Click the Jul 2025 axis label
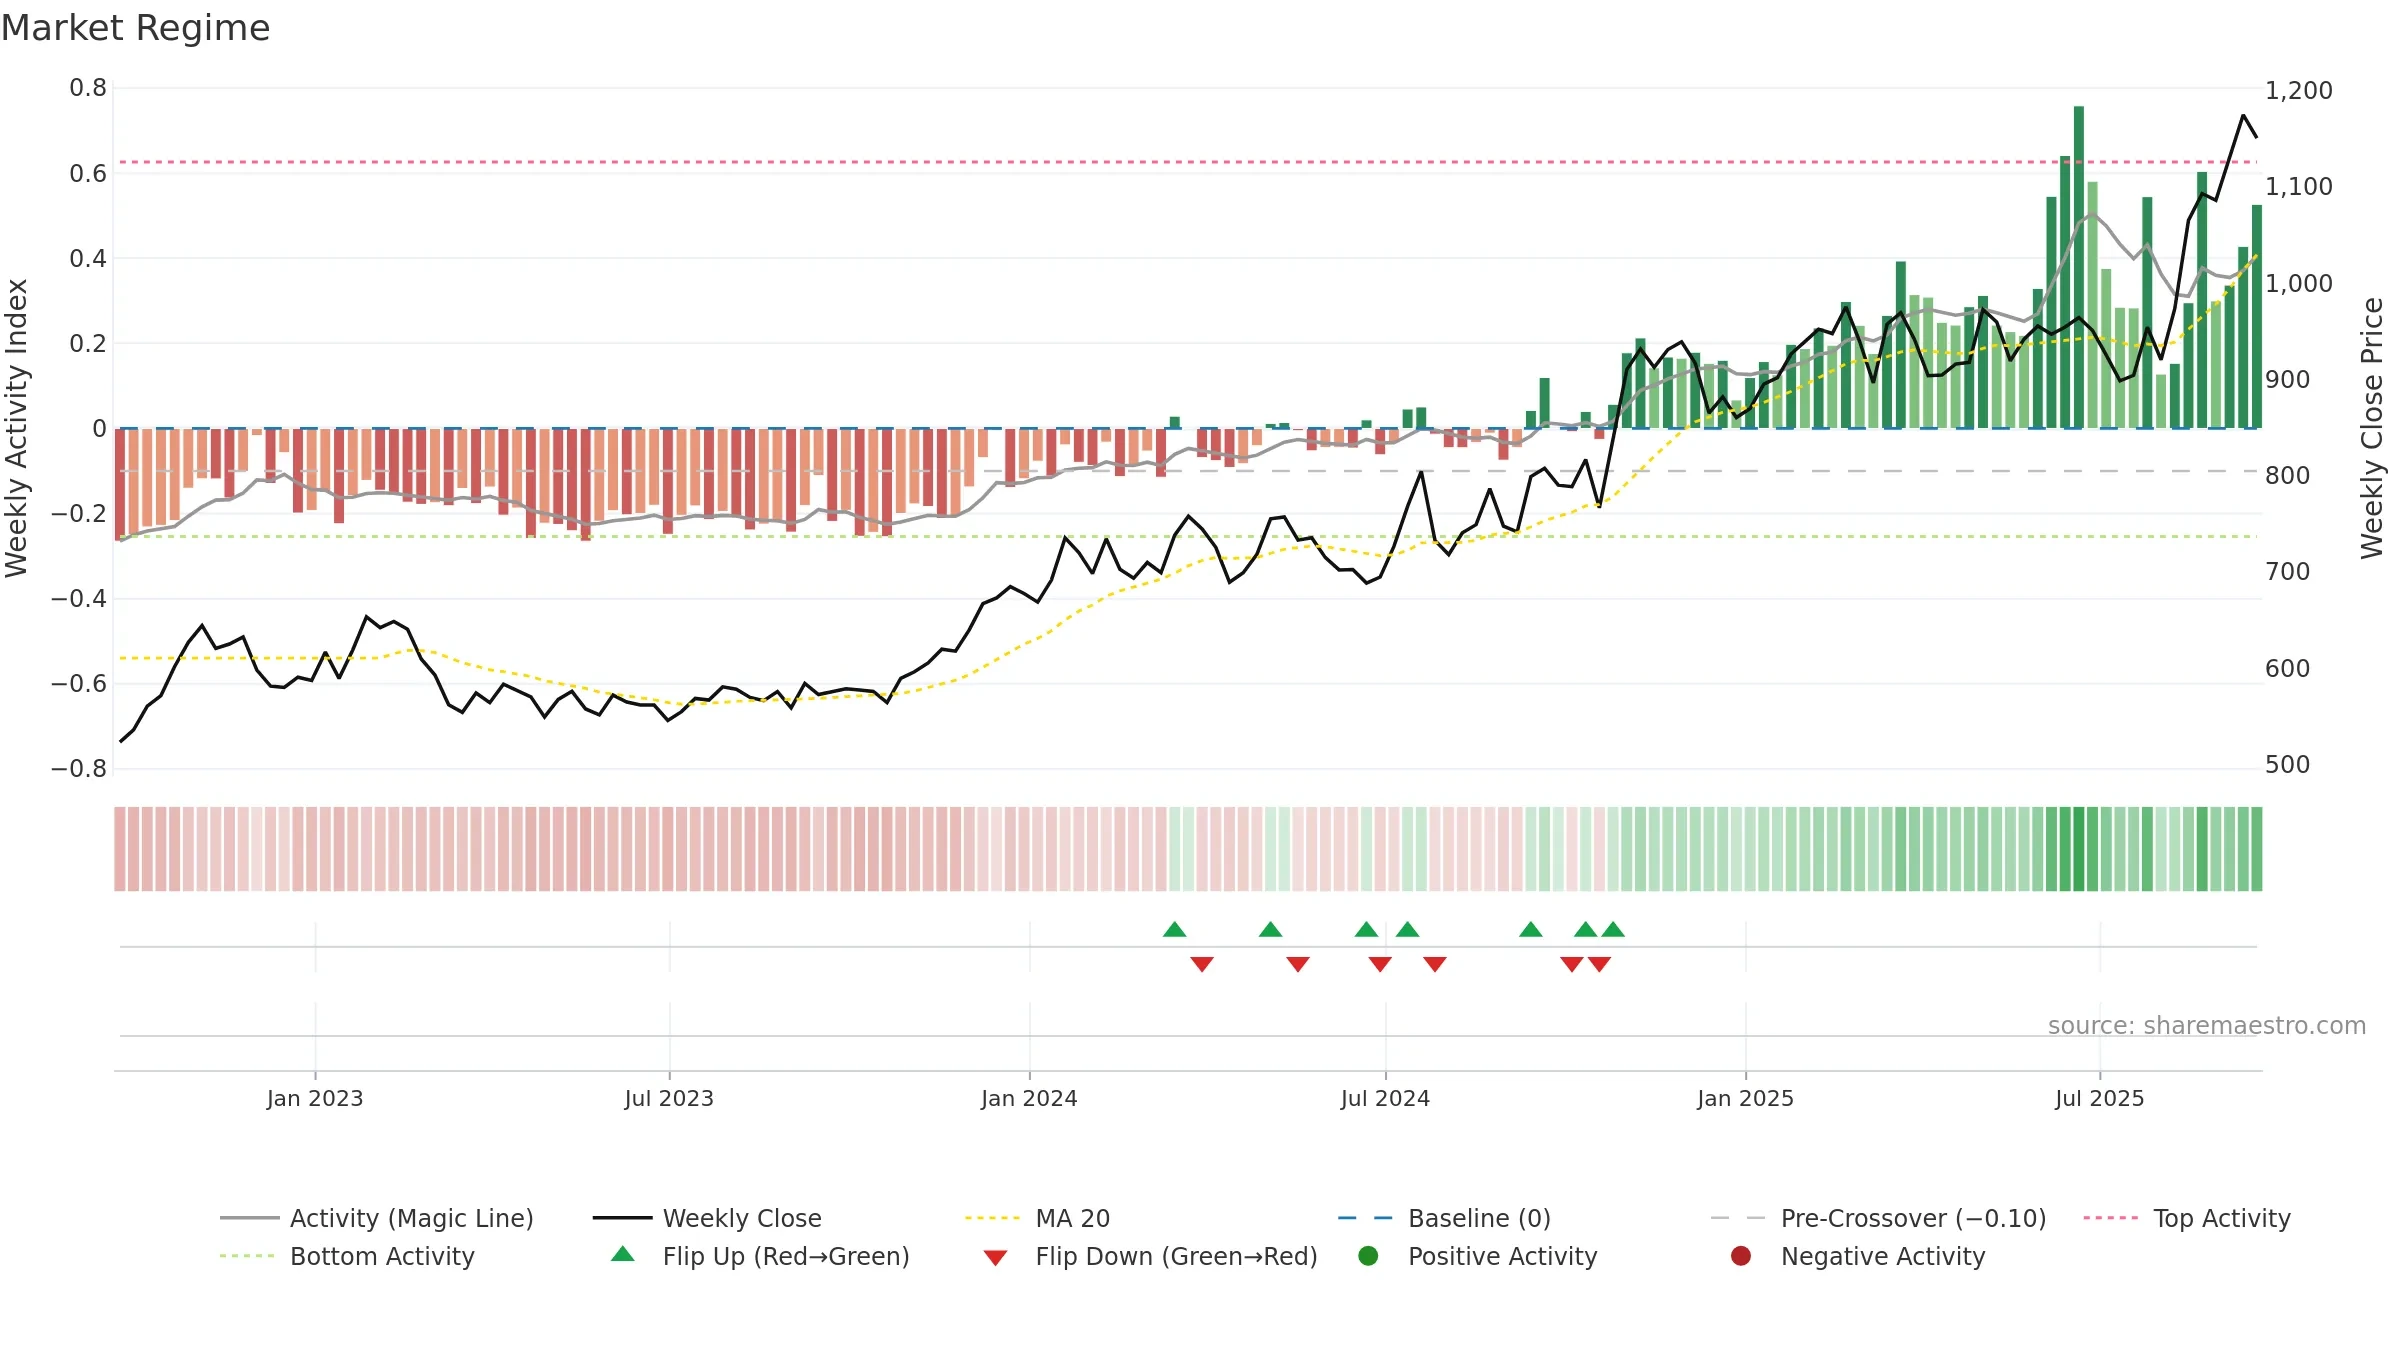Screen dimensions: 2400x1350 pyautogui.click(x=2100, y=1098)
